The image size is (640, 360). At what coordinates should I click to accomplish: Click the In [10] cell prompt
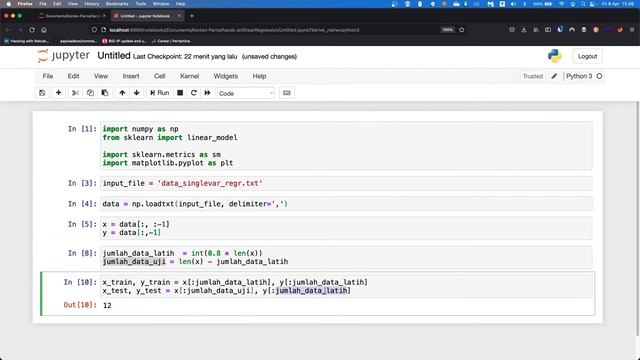pos(80,282)
